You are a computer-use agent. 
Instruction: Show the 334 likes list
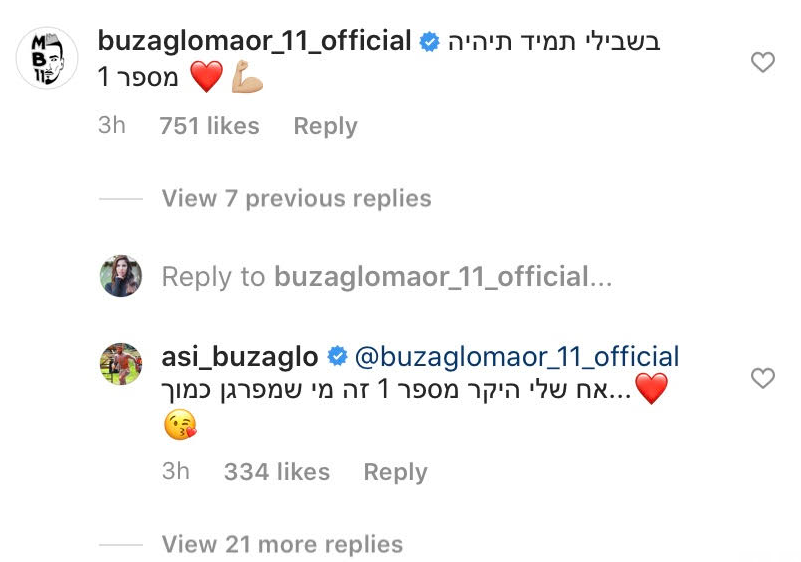277,472
